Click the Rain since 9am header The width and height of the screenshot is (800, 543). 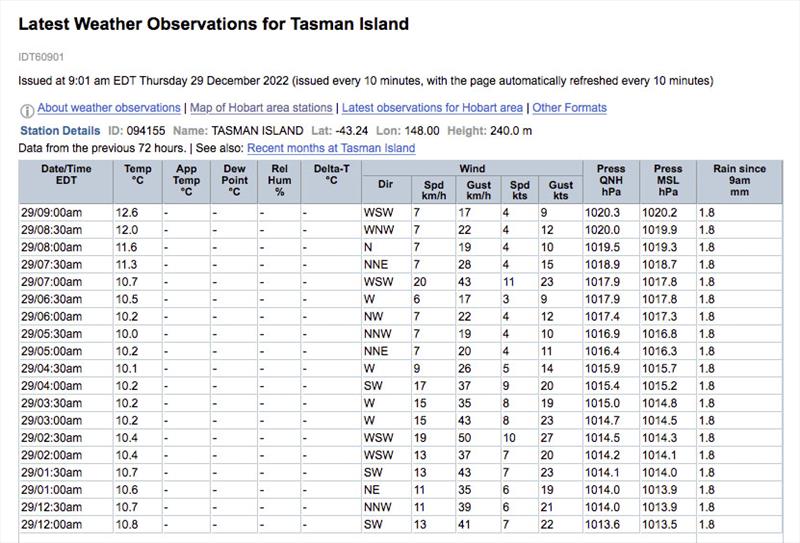coord(739,182)
